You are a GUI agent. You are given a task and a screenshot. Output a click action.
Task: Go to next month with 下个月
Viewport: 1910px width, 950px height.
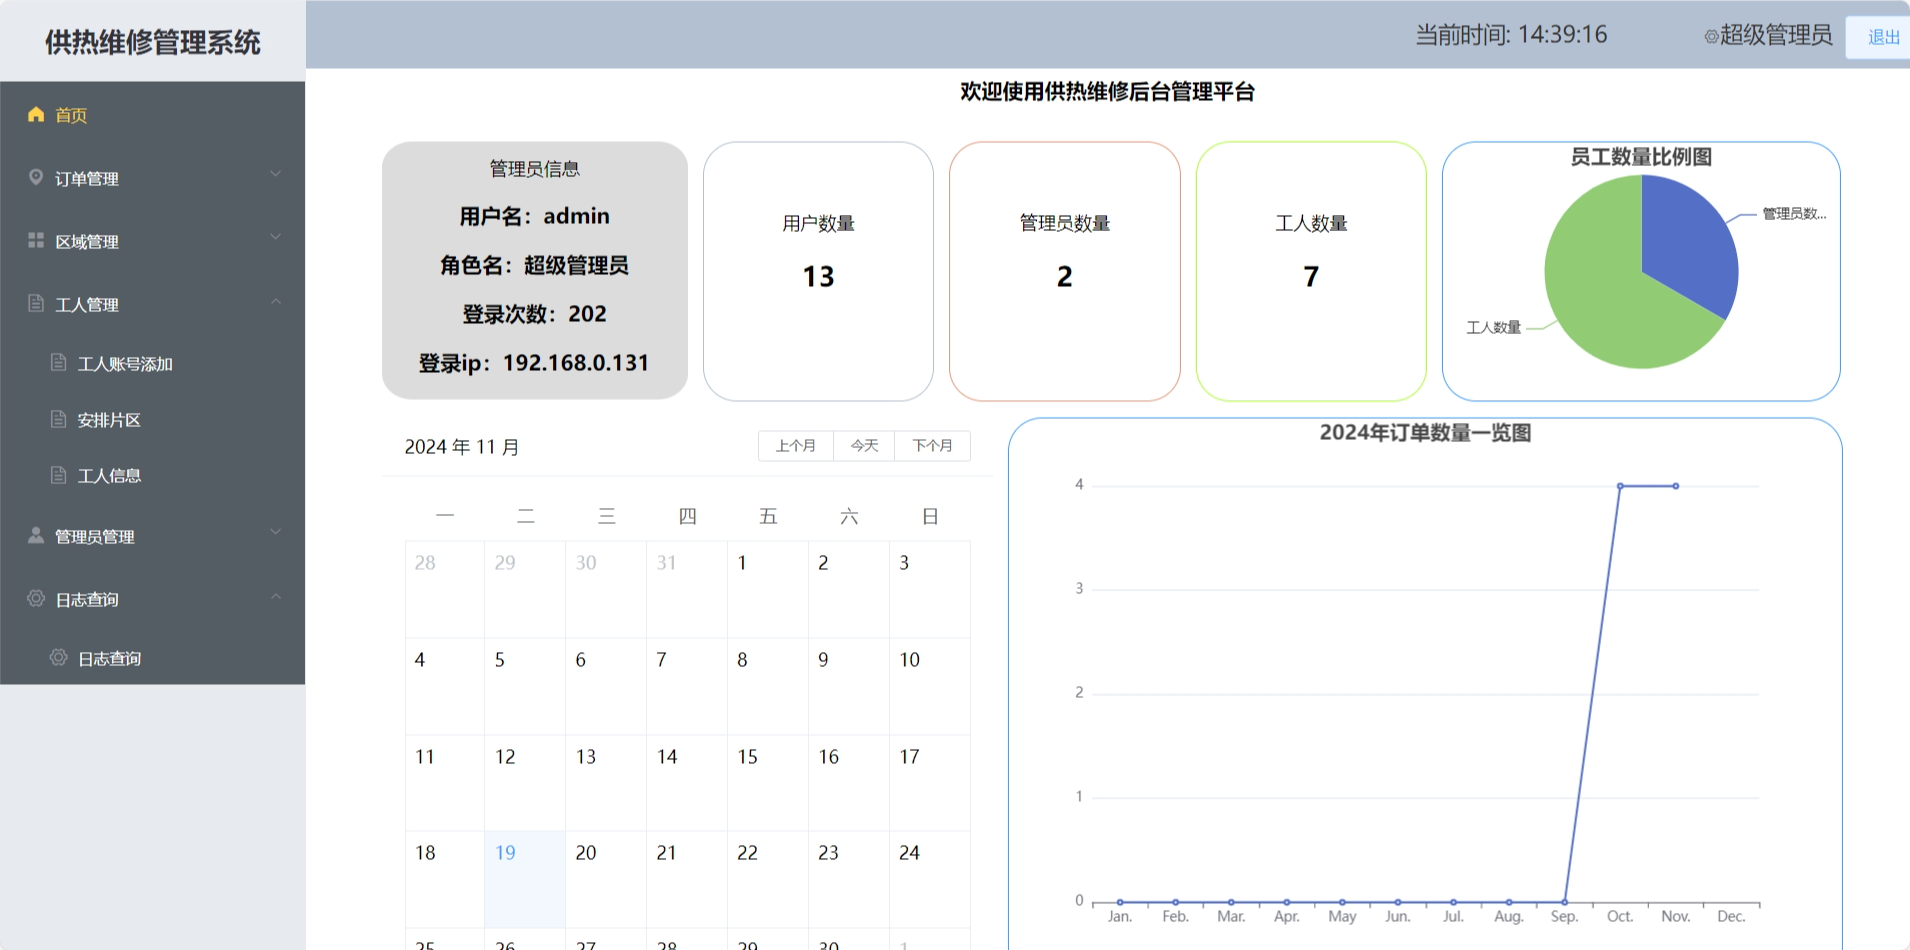(932, 445)
